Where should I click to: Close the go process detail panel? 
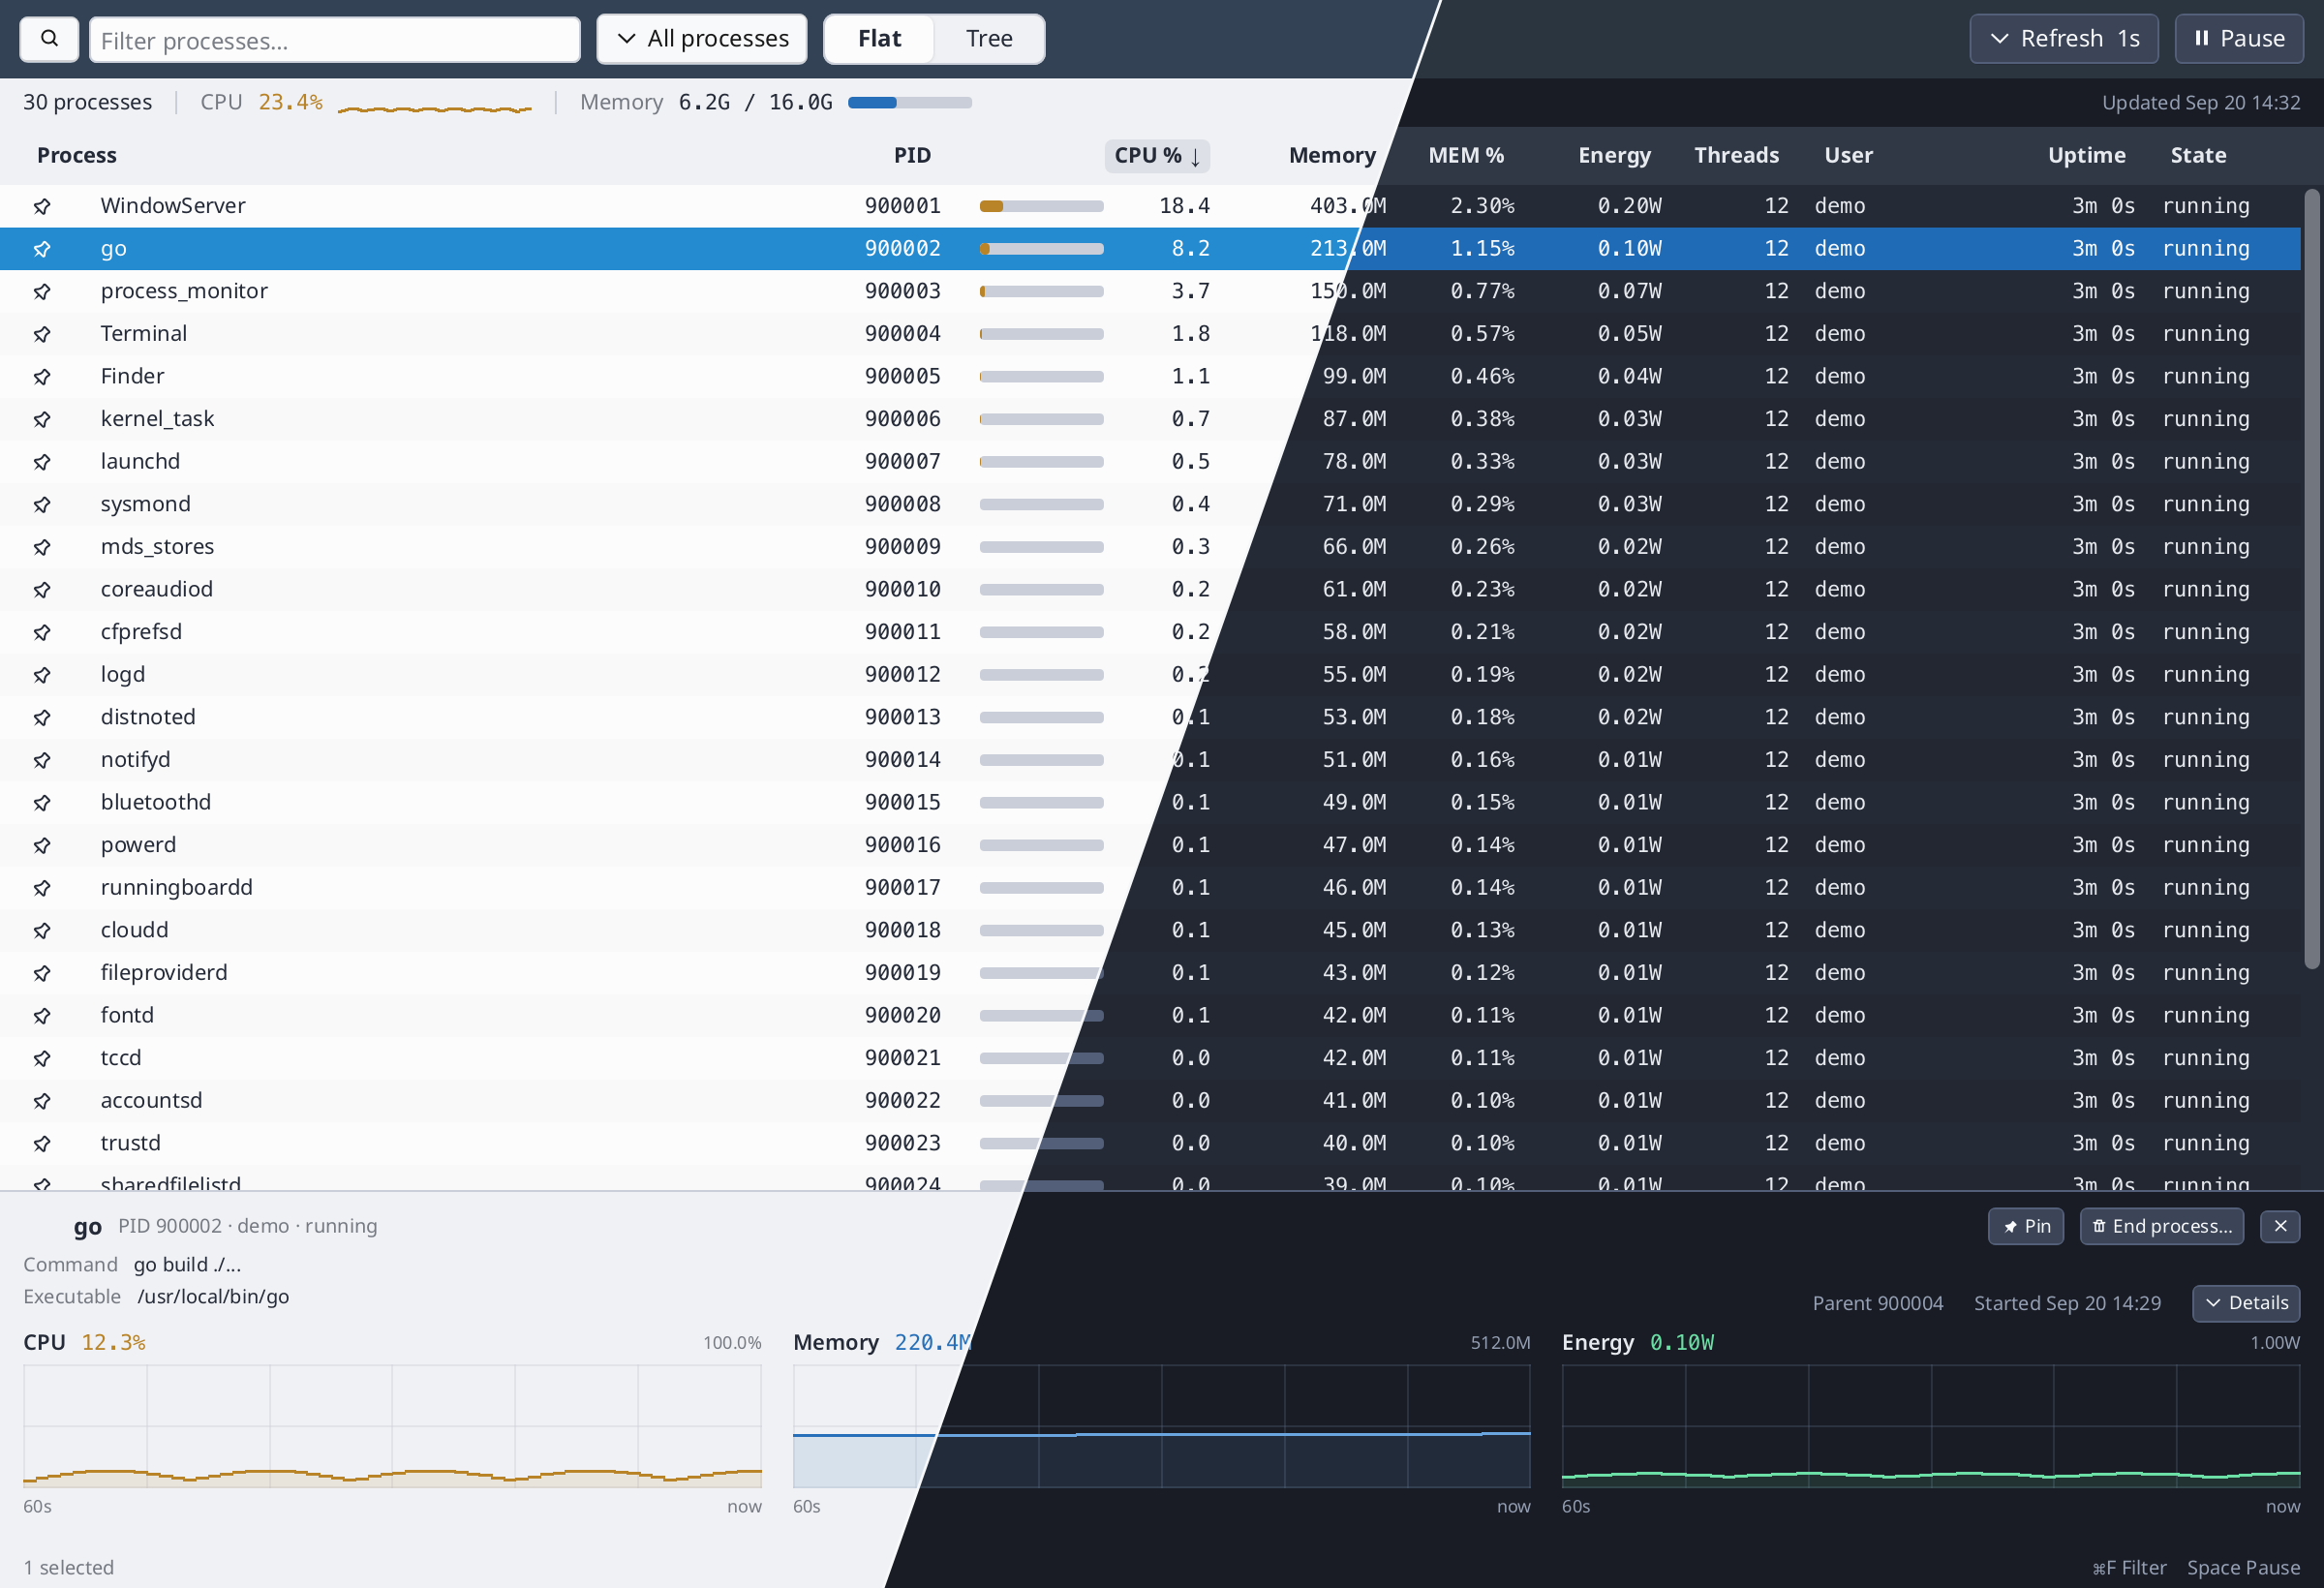tap(2280, 1226)
